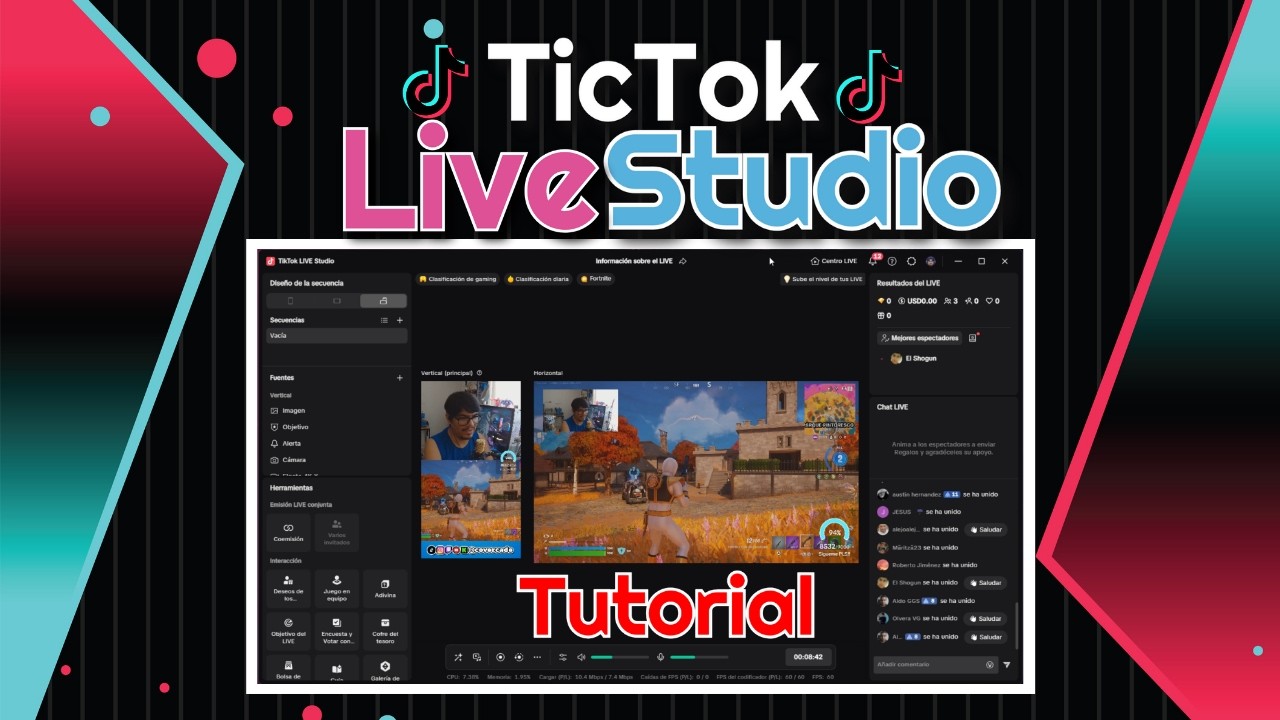Screen dimensions: 1280x720
Task: Click the chat panel scrollbar
Action: click(x=1016, y=625)
